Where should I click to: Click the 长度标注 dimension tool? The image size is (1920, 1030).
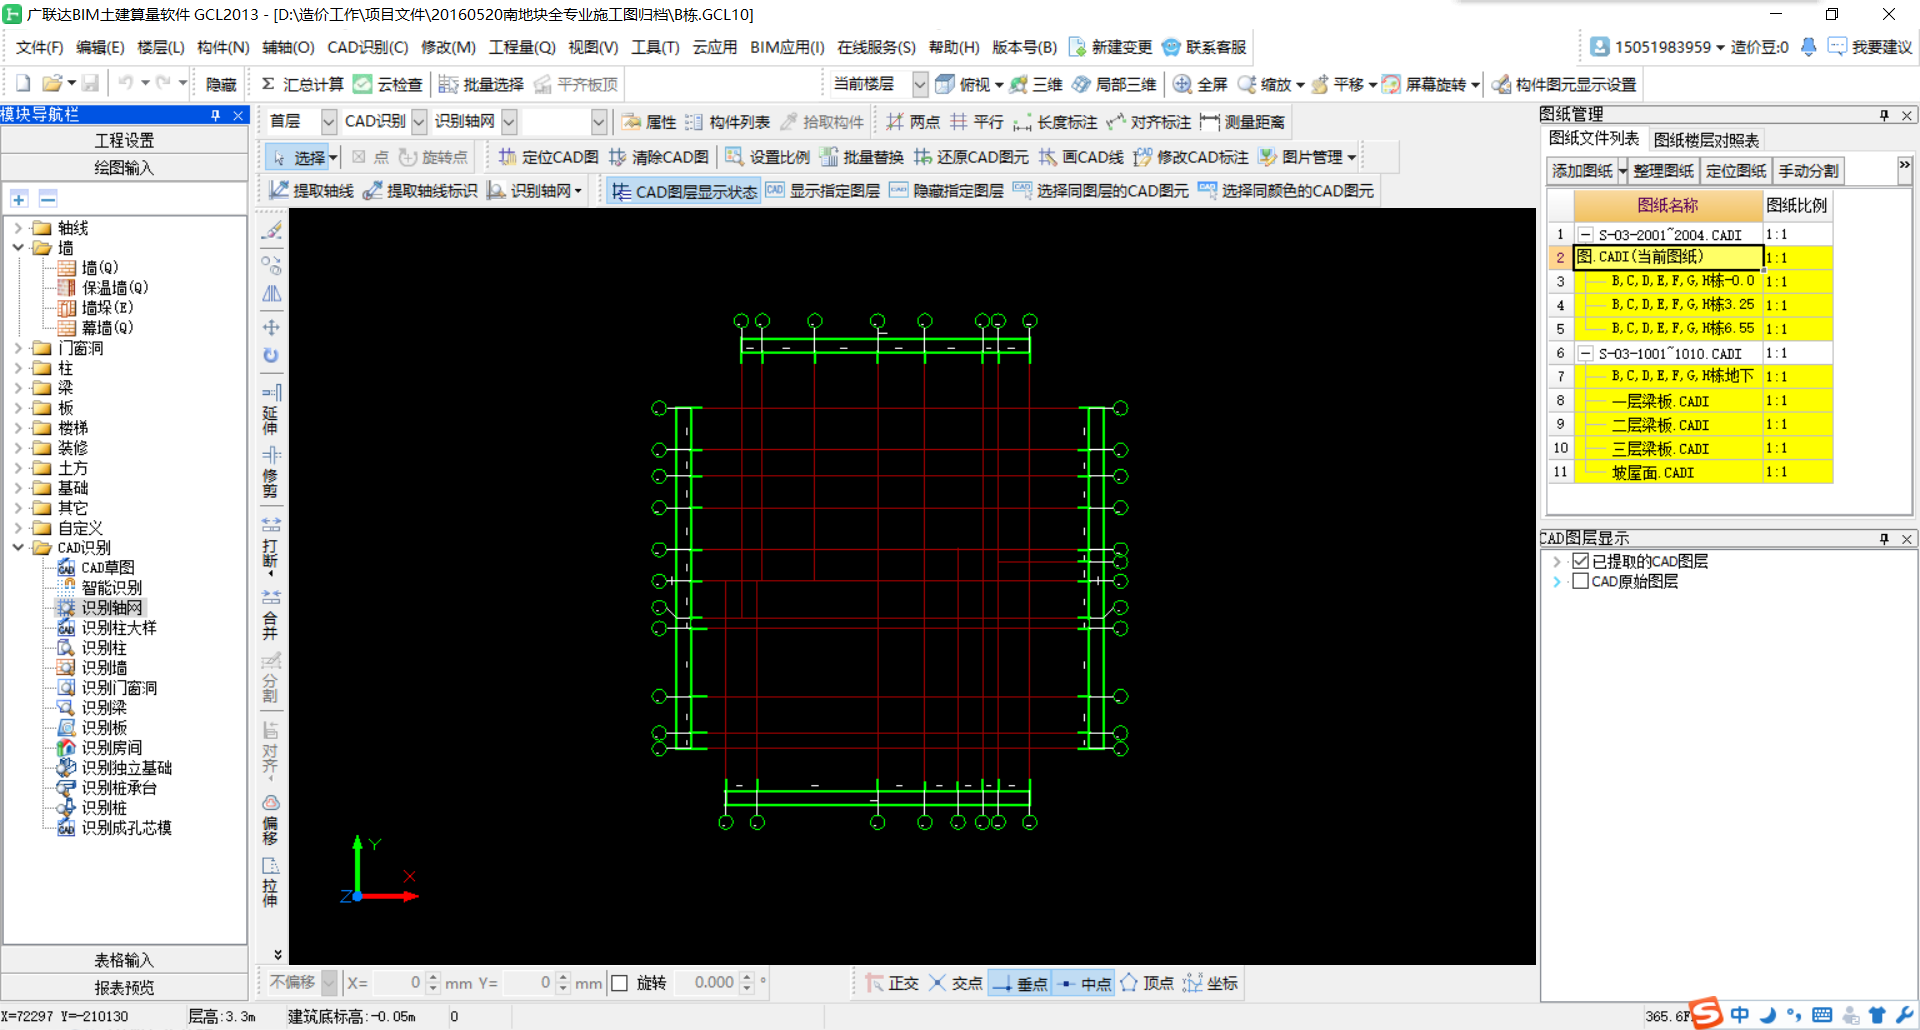[x=1055, y=121]
